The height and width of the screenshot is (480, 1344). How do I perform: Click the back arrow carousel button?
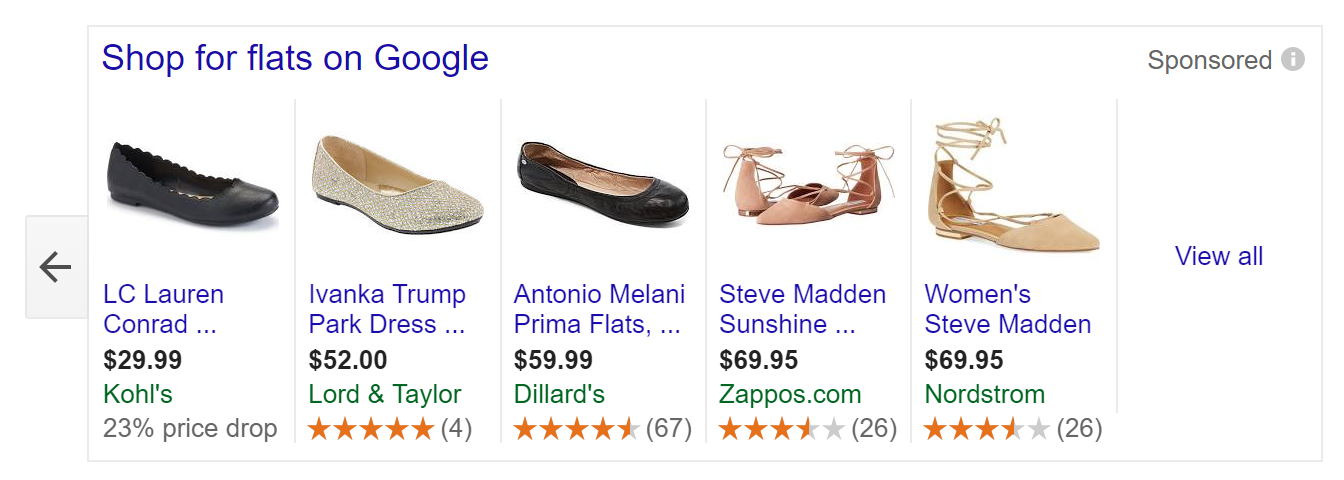click(56, 267)
